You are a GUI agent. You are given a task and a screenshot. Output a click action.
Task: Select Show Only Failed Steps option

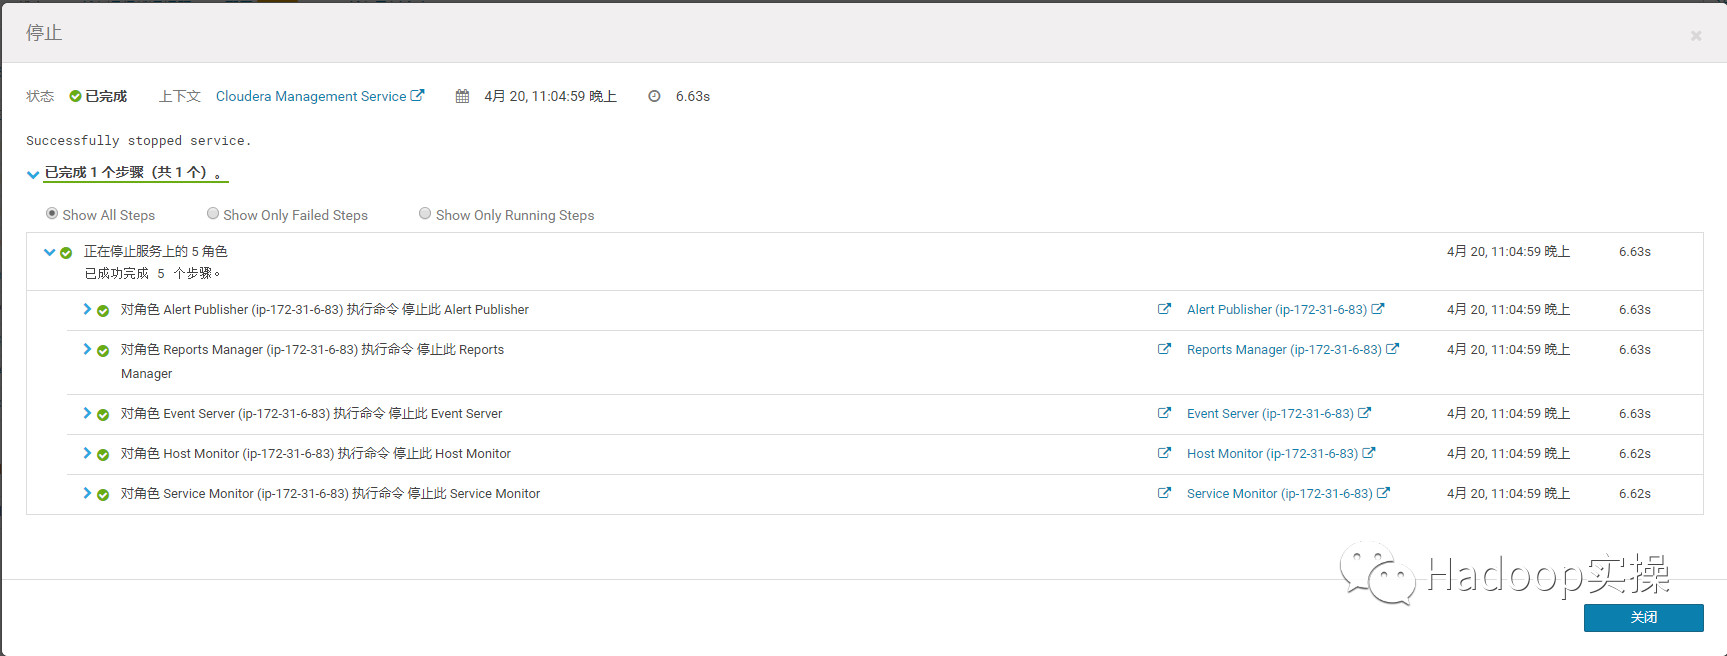(x=213, y=214)
